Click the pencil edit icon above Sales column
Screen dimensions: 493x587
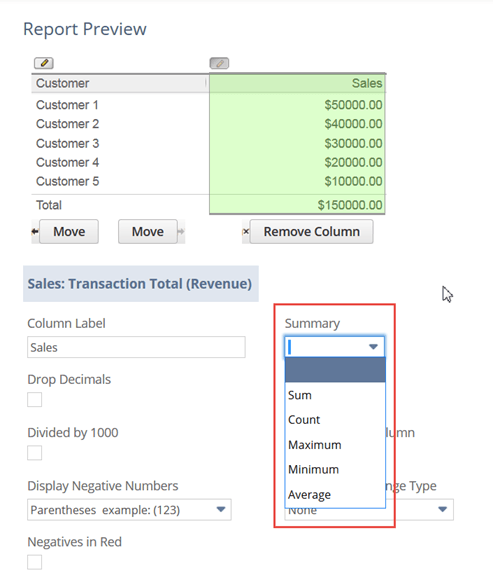[219, 63]
